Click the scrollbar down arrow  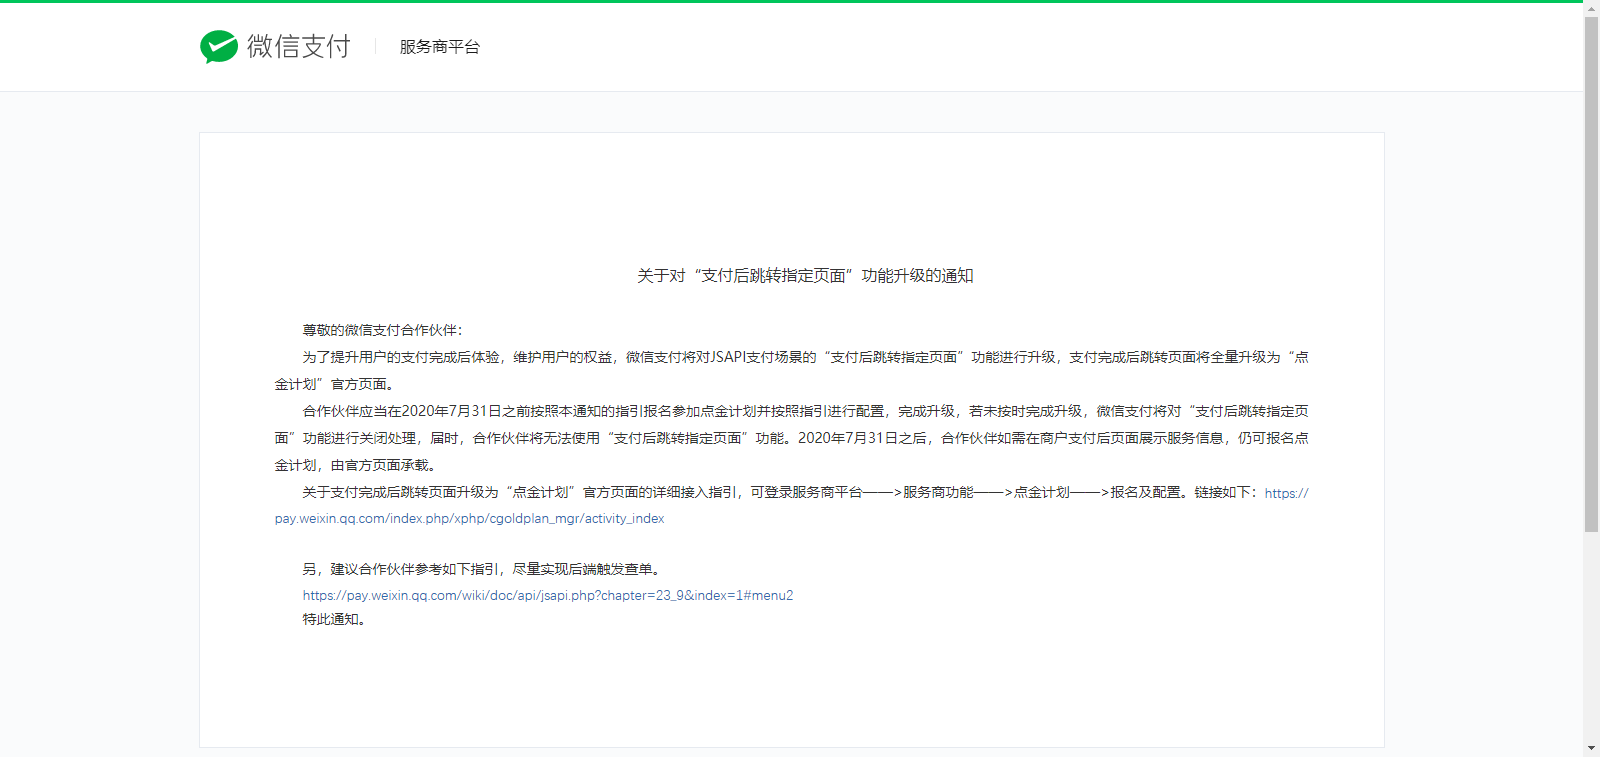[x=1591, y=748]
